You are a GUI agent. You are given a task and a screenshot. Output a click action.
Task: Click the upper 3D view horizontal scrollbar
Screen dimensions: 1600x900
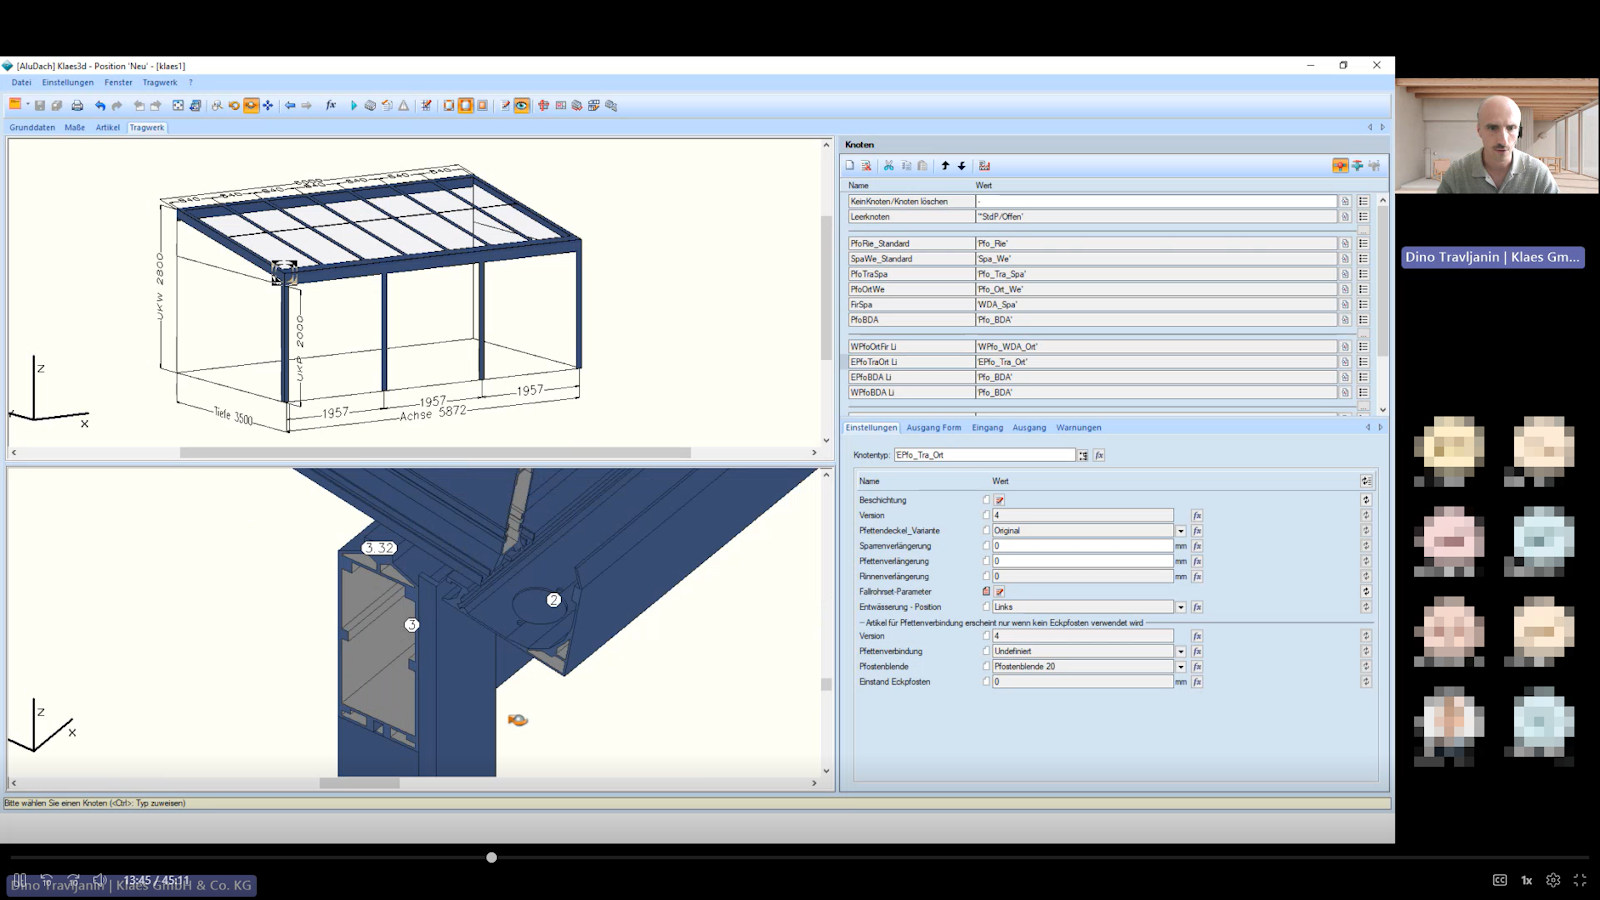pos(435,453)
